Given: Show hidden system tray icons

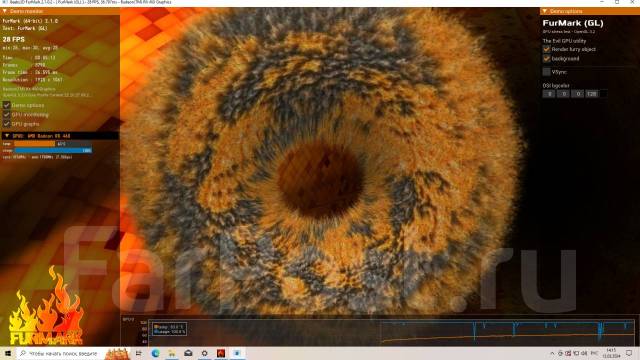Looking at the screenshot, I should point(553,353).
